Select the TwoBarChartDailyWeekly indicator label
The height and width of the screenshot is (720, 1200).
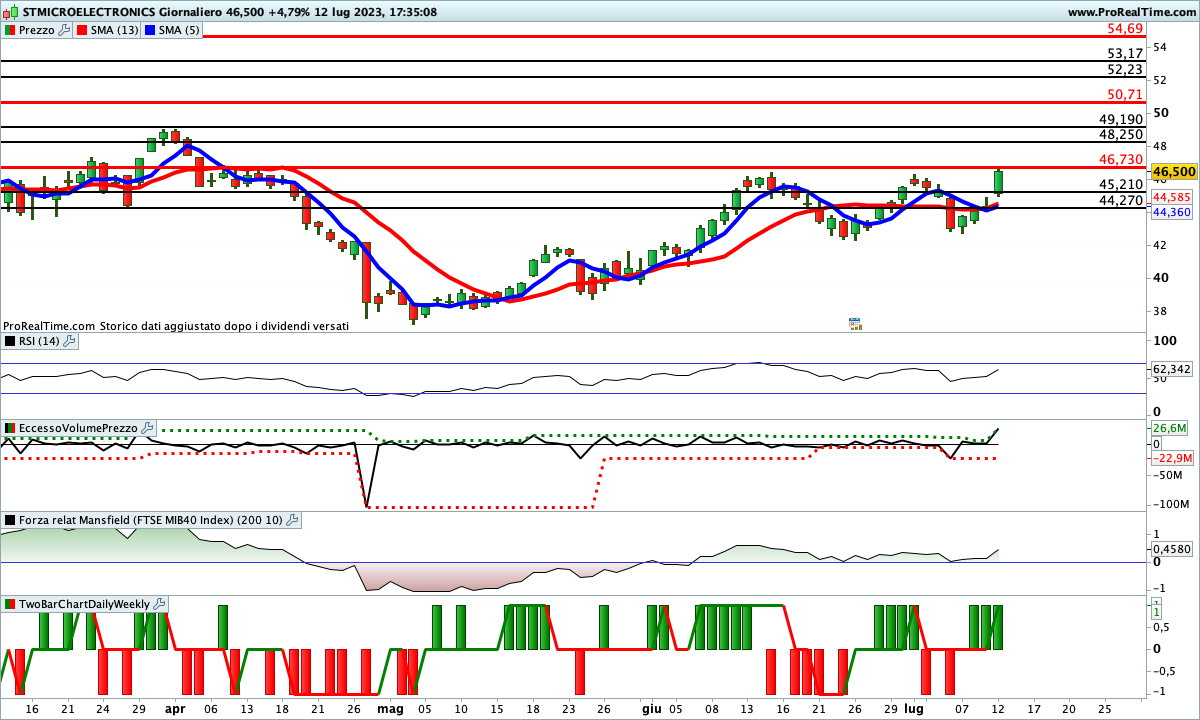point(84,604)
